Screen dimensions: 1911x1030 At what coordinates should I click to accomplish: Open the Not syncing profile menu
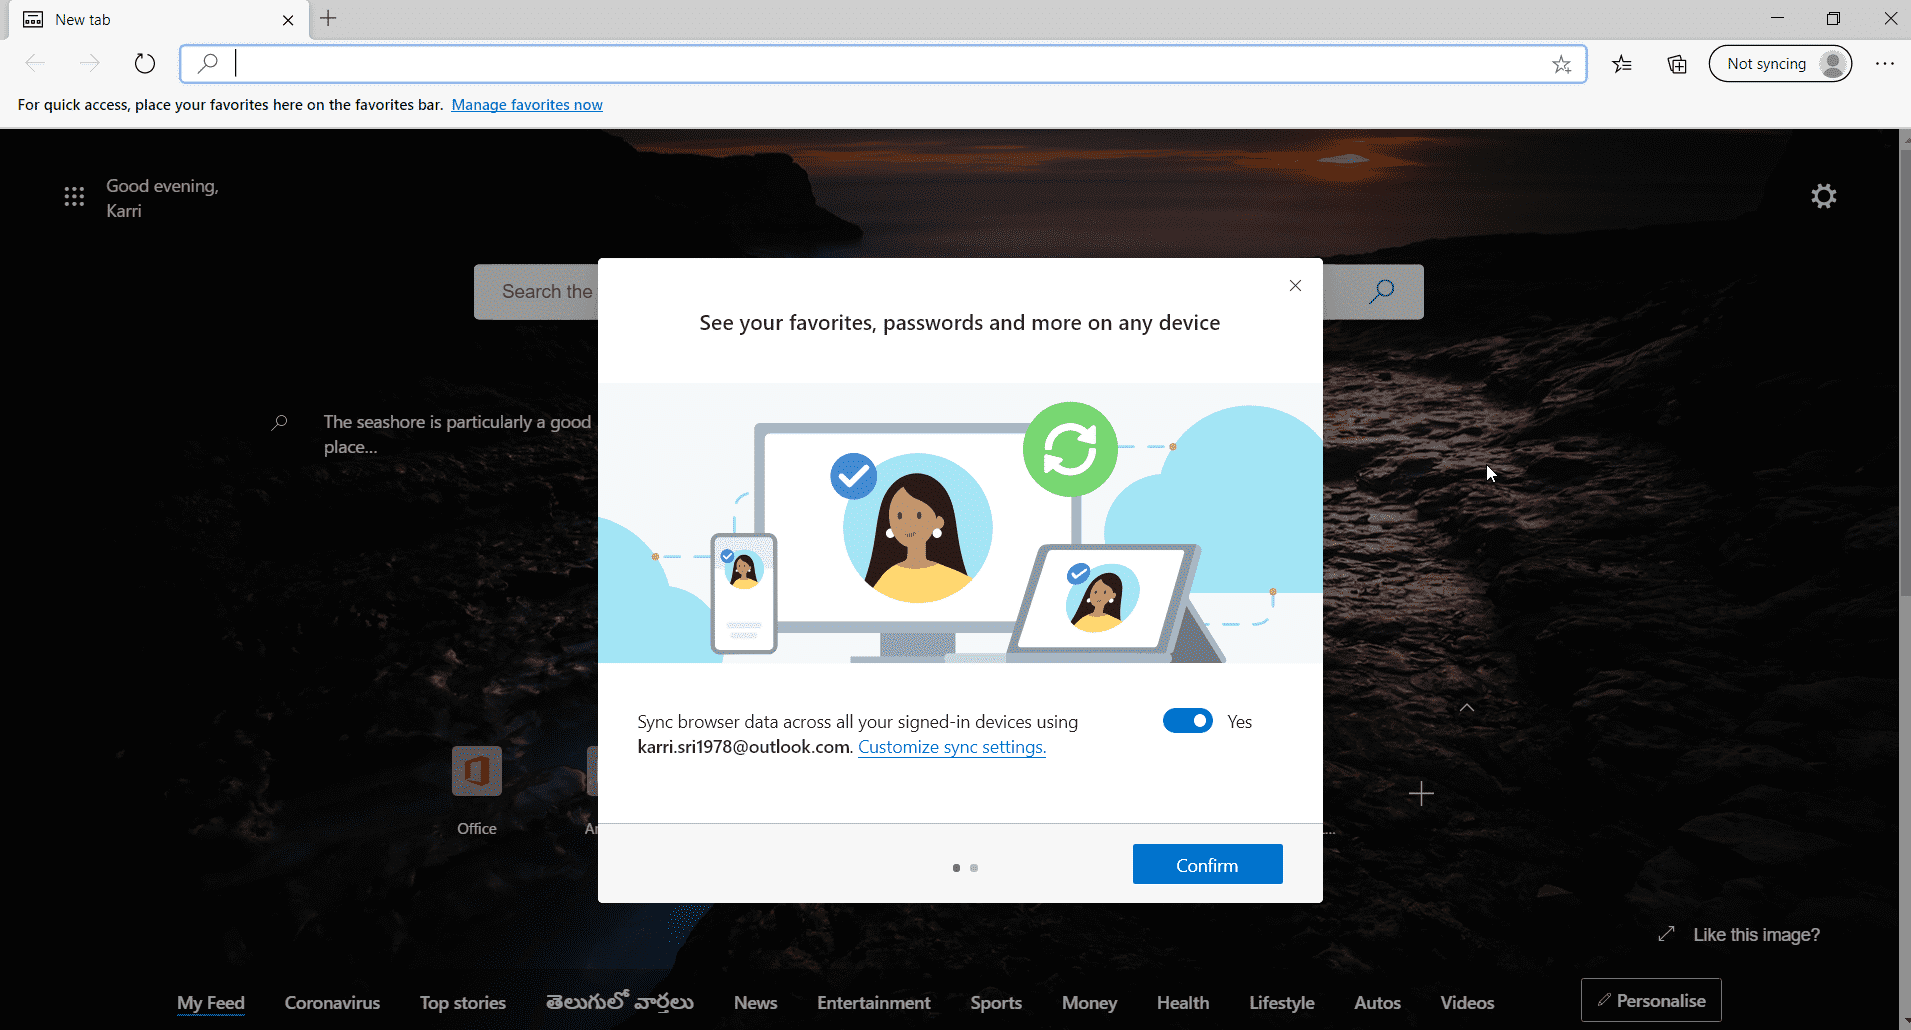point(1780,63)
